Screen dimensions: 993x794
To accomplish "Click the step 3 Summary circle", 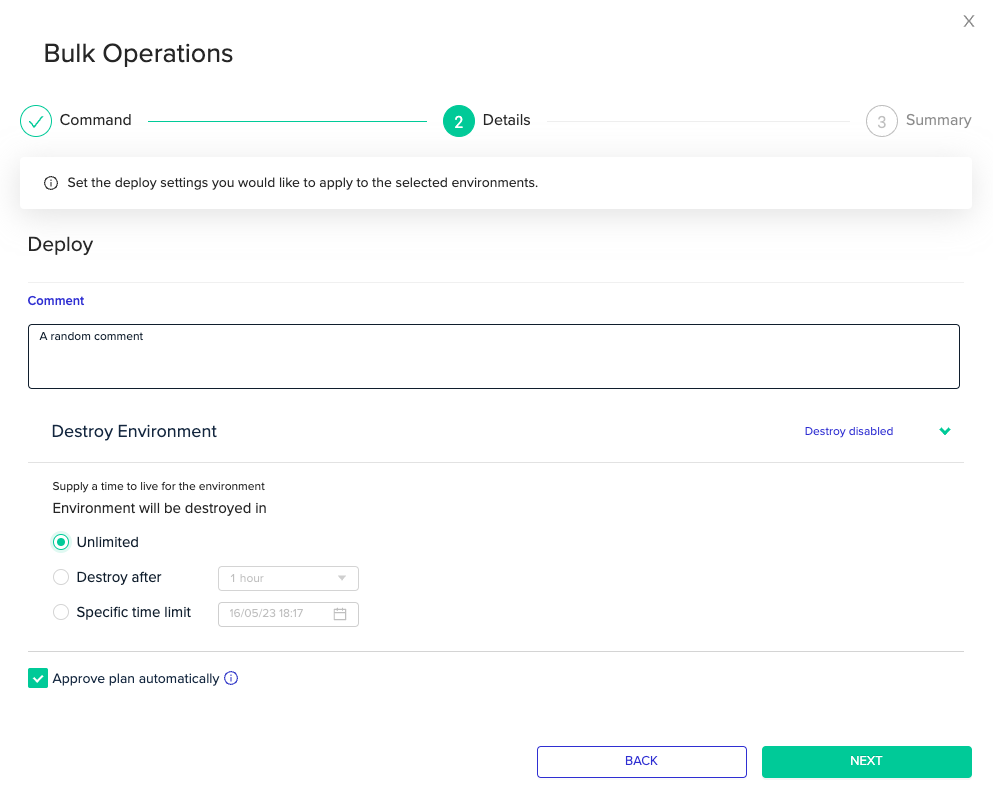I will point(882,121).
